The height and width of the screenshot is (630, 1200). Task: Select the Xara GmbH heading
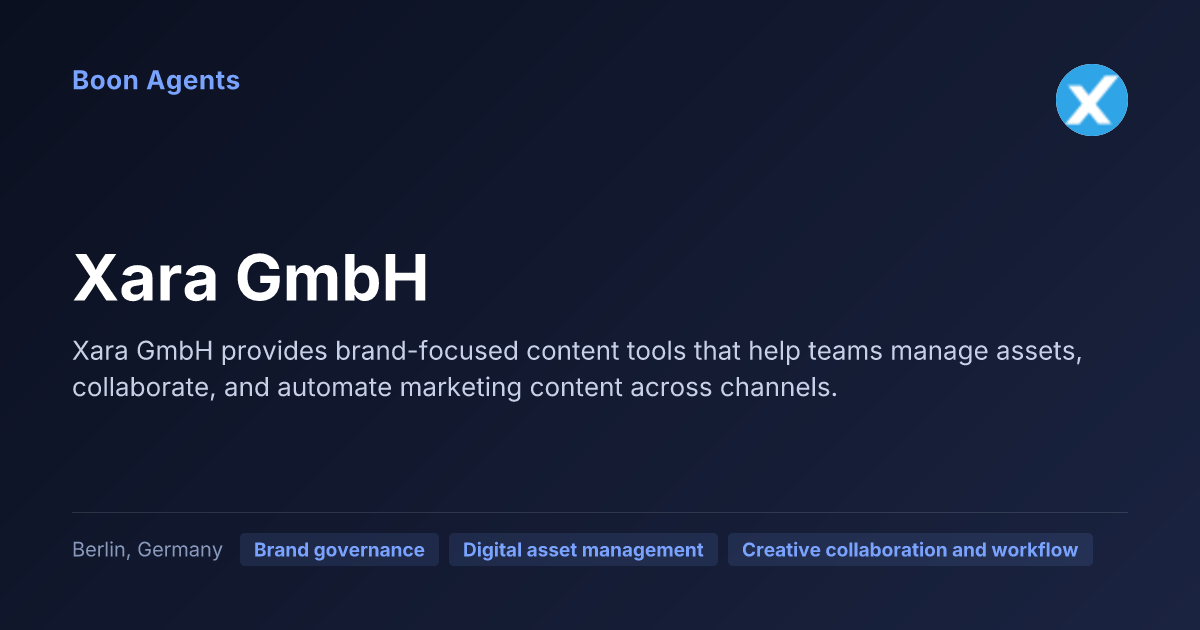pyautogui.click(x=250, y=279)
